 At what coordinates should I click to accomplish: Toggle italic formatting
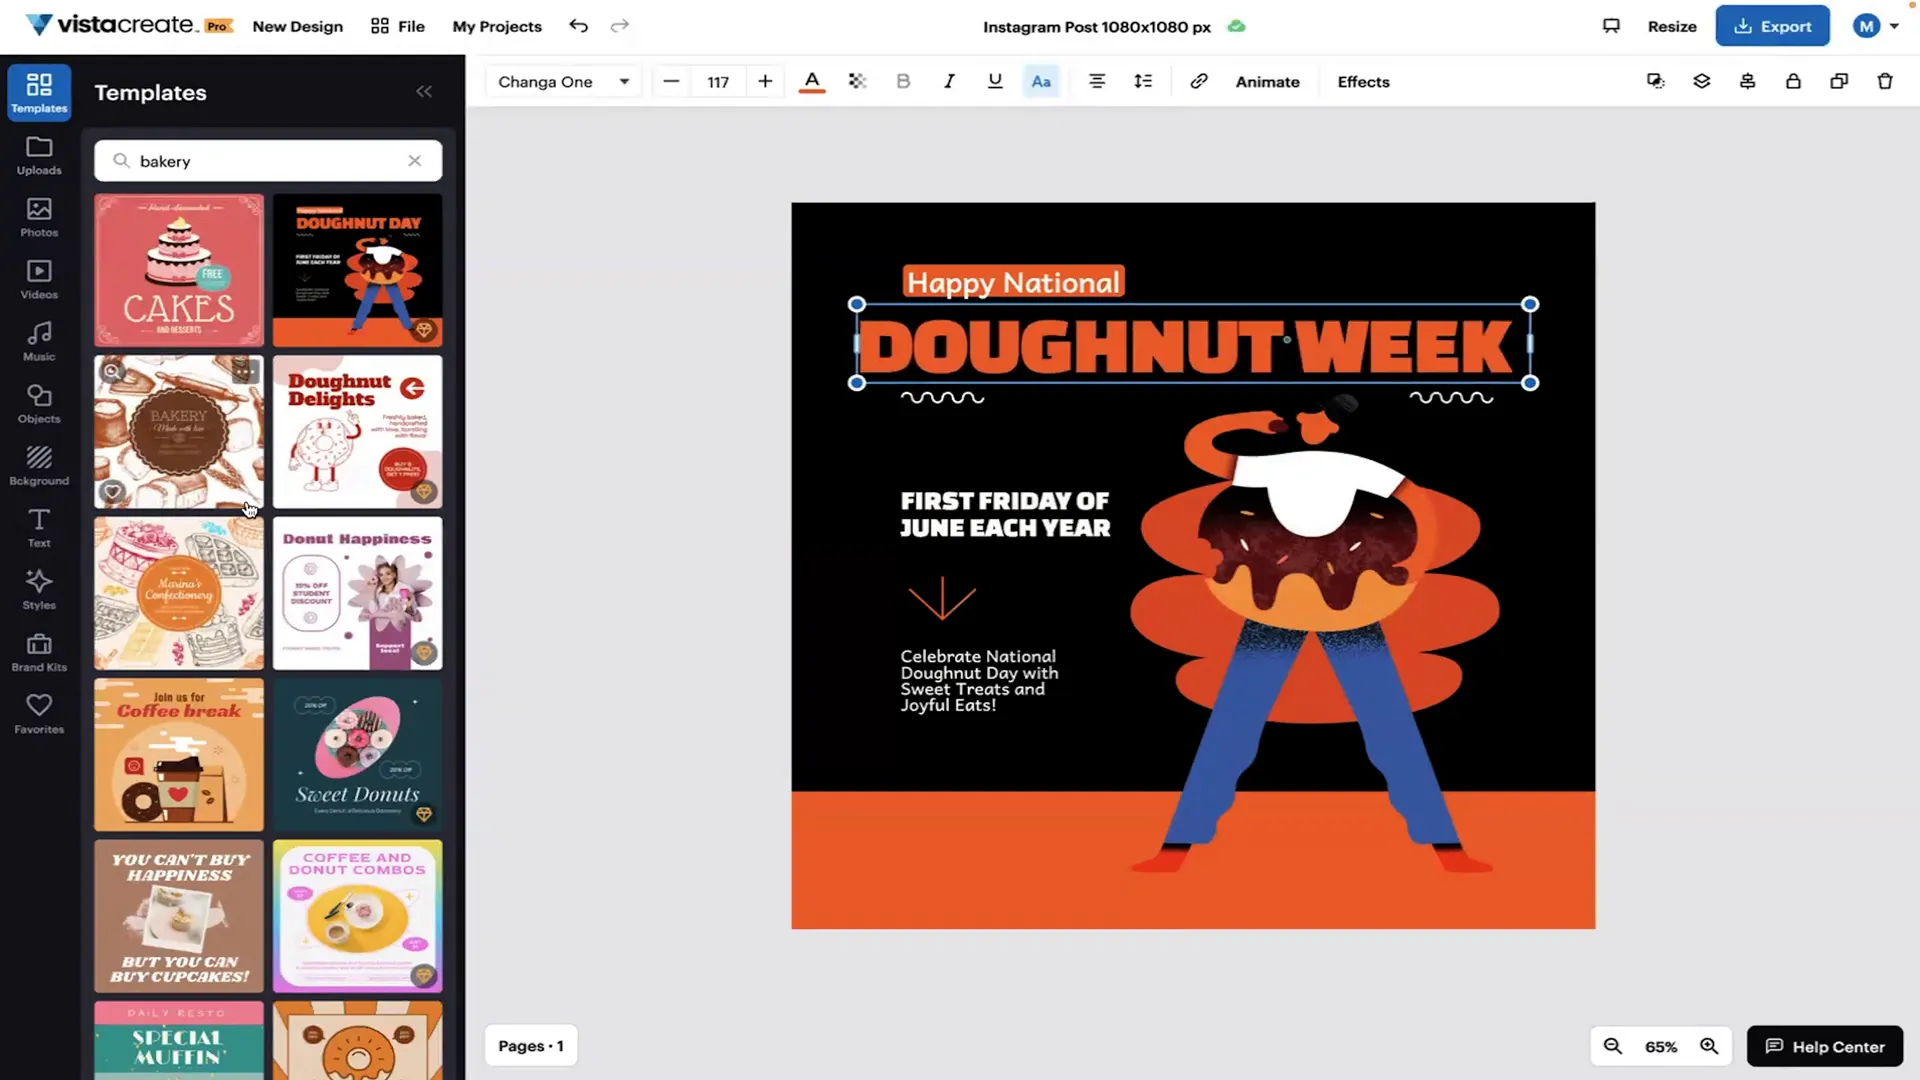(x=949, y=82)
